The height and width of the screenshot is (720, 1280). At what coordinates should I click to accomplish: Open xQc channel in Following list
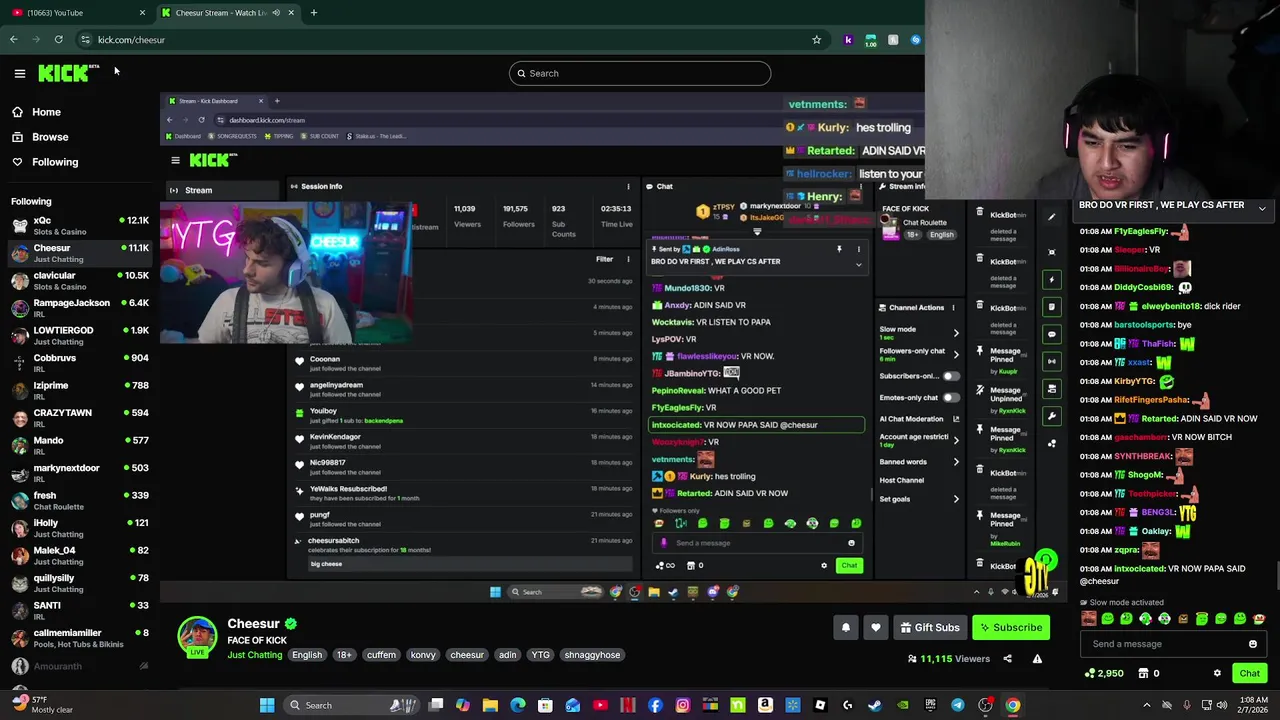tap(78, 226)
